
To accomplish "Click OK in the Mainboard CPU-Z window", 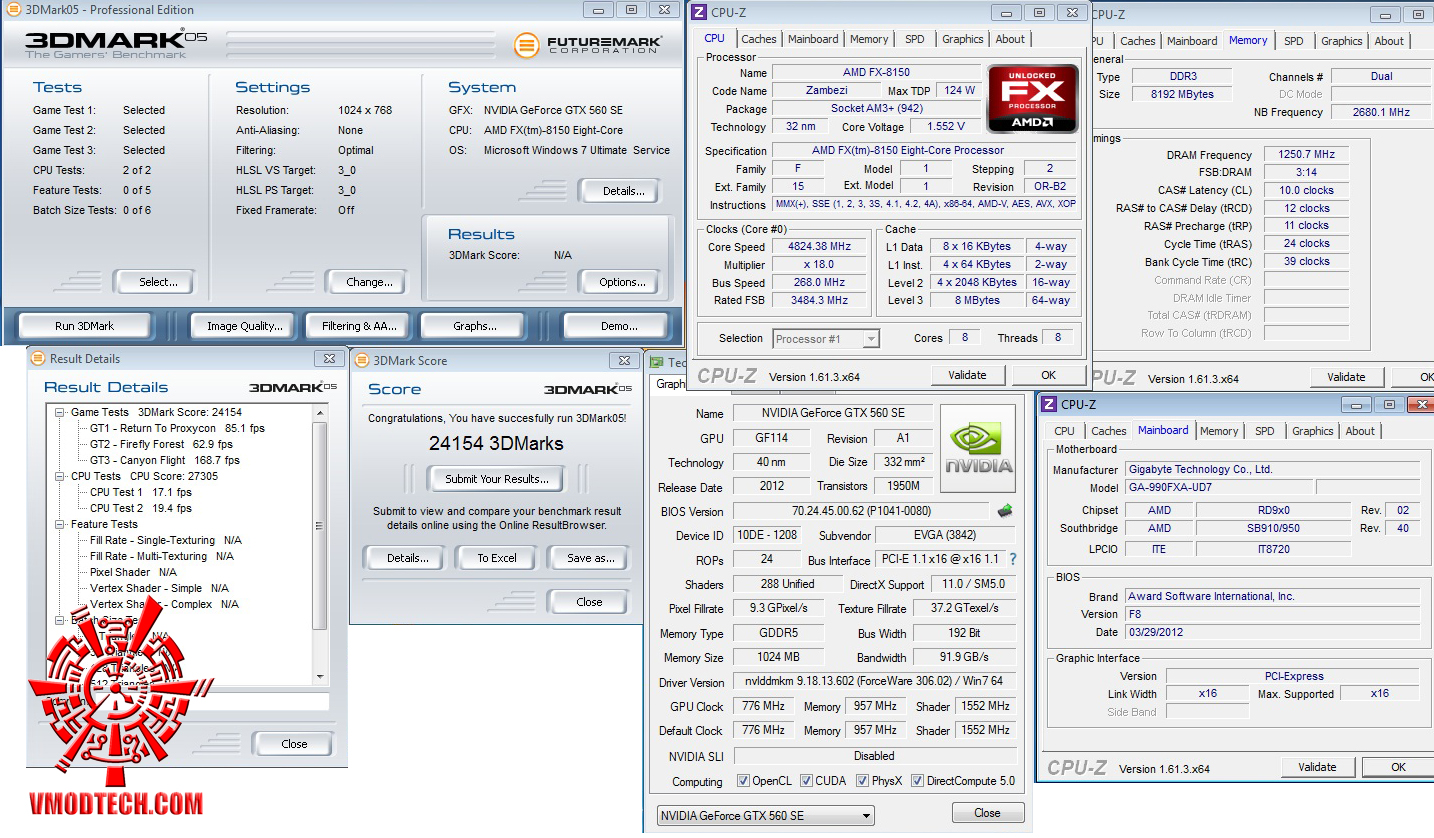I will pos(1398,767).
